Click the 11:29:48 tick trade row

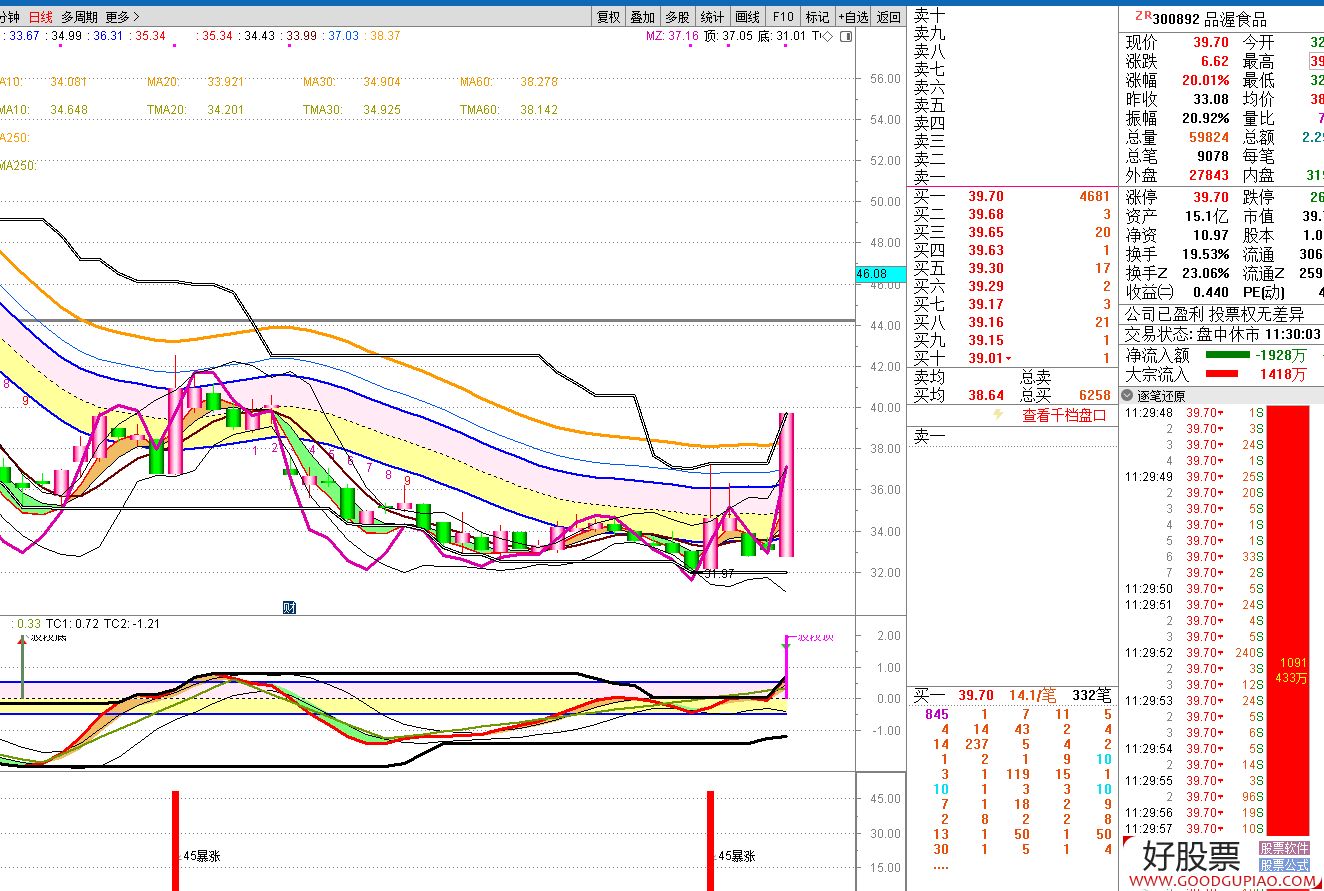click(1195, 413)
